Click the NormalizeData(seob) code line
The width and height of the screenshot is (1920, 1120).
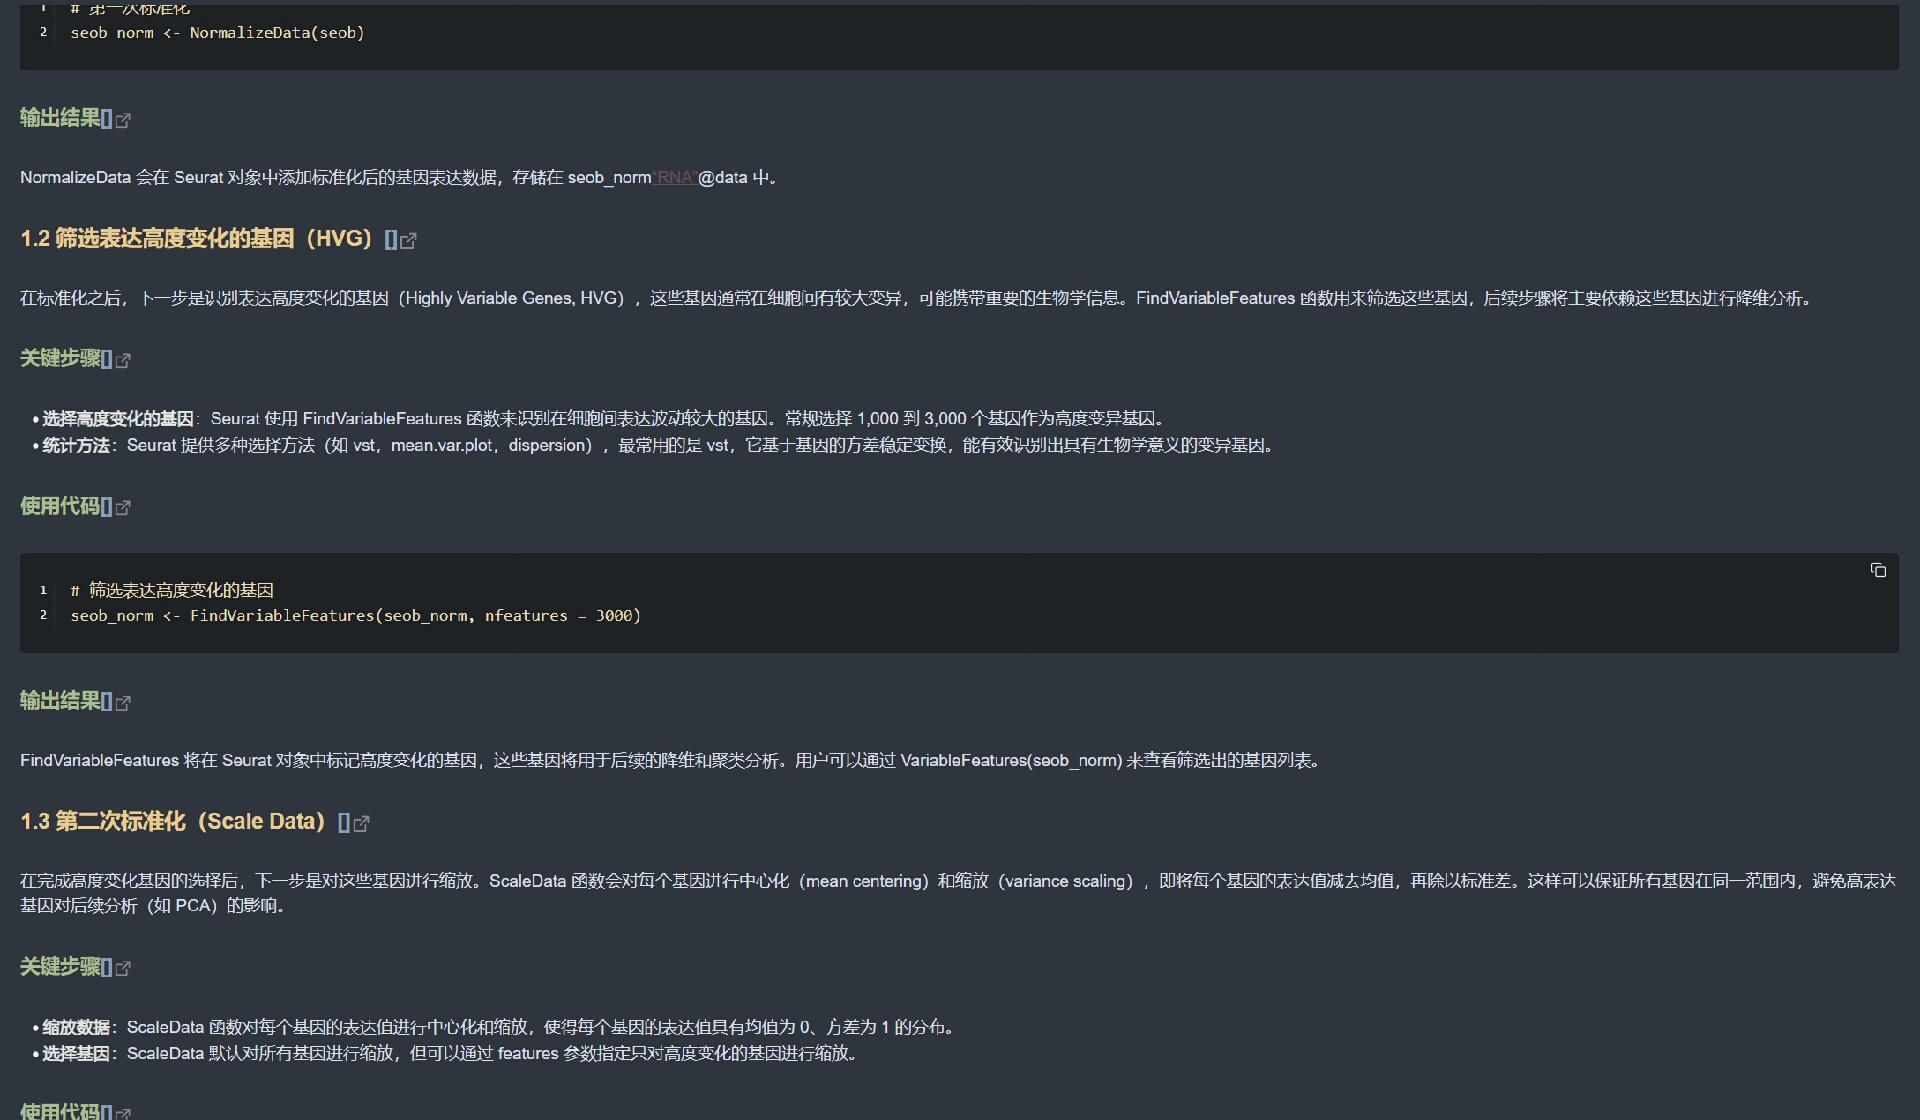pyautogui.click(x=217, y=33)
